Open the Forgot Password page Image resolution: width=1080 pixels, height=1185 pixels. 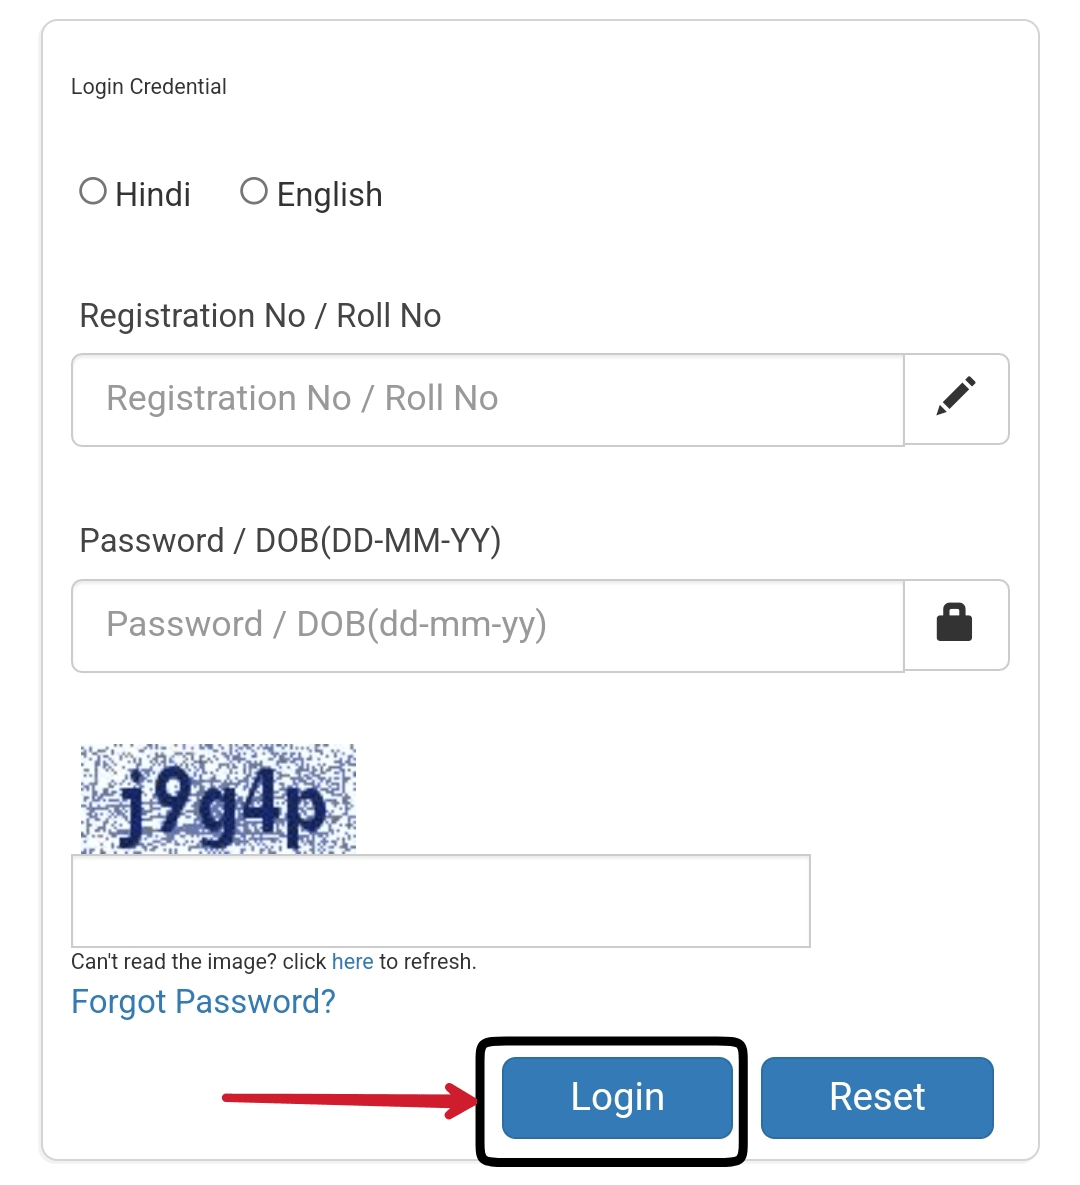(203, 1001)
